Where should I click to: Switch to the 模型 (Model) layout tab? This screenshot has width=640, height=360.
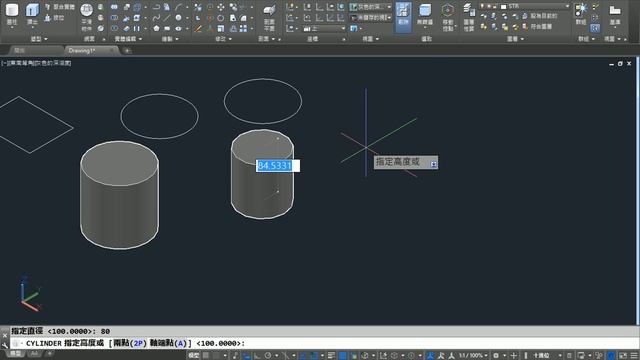coord(16,353)
